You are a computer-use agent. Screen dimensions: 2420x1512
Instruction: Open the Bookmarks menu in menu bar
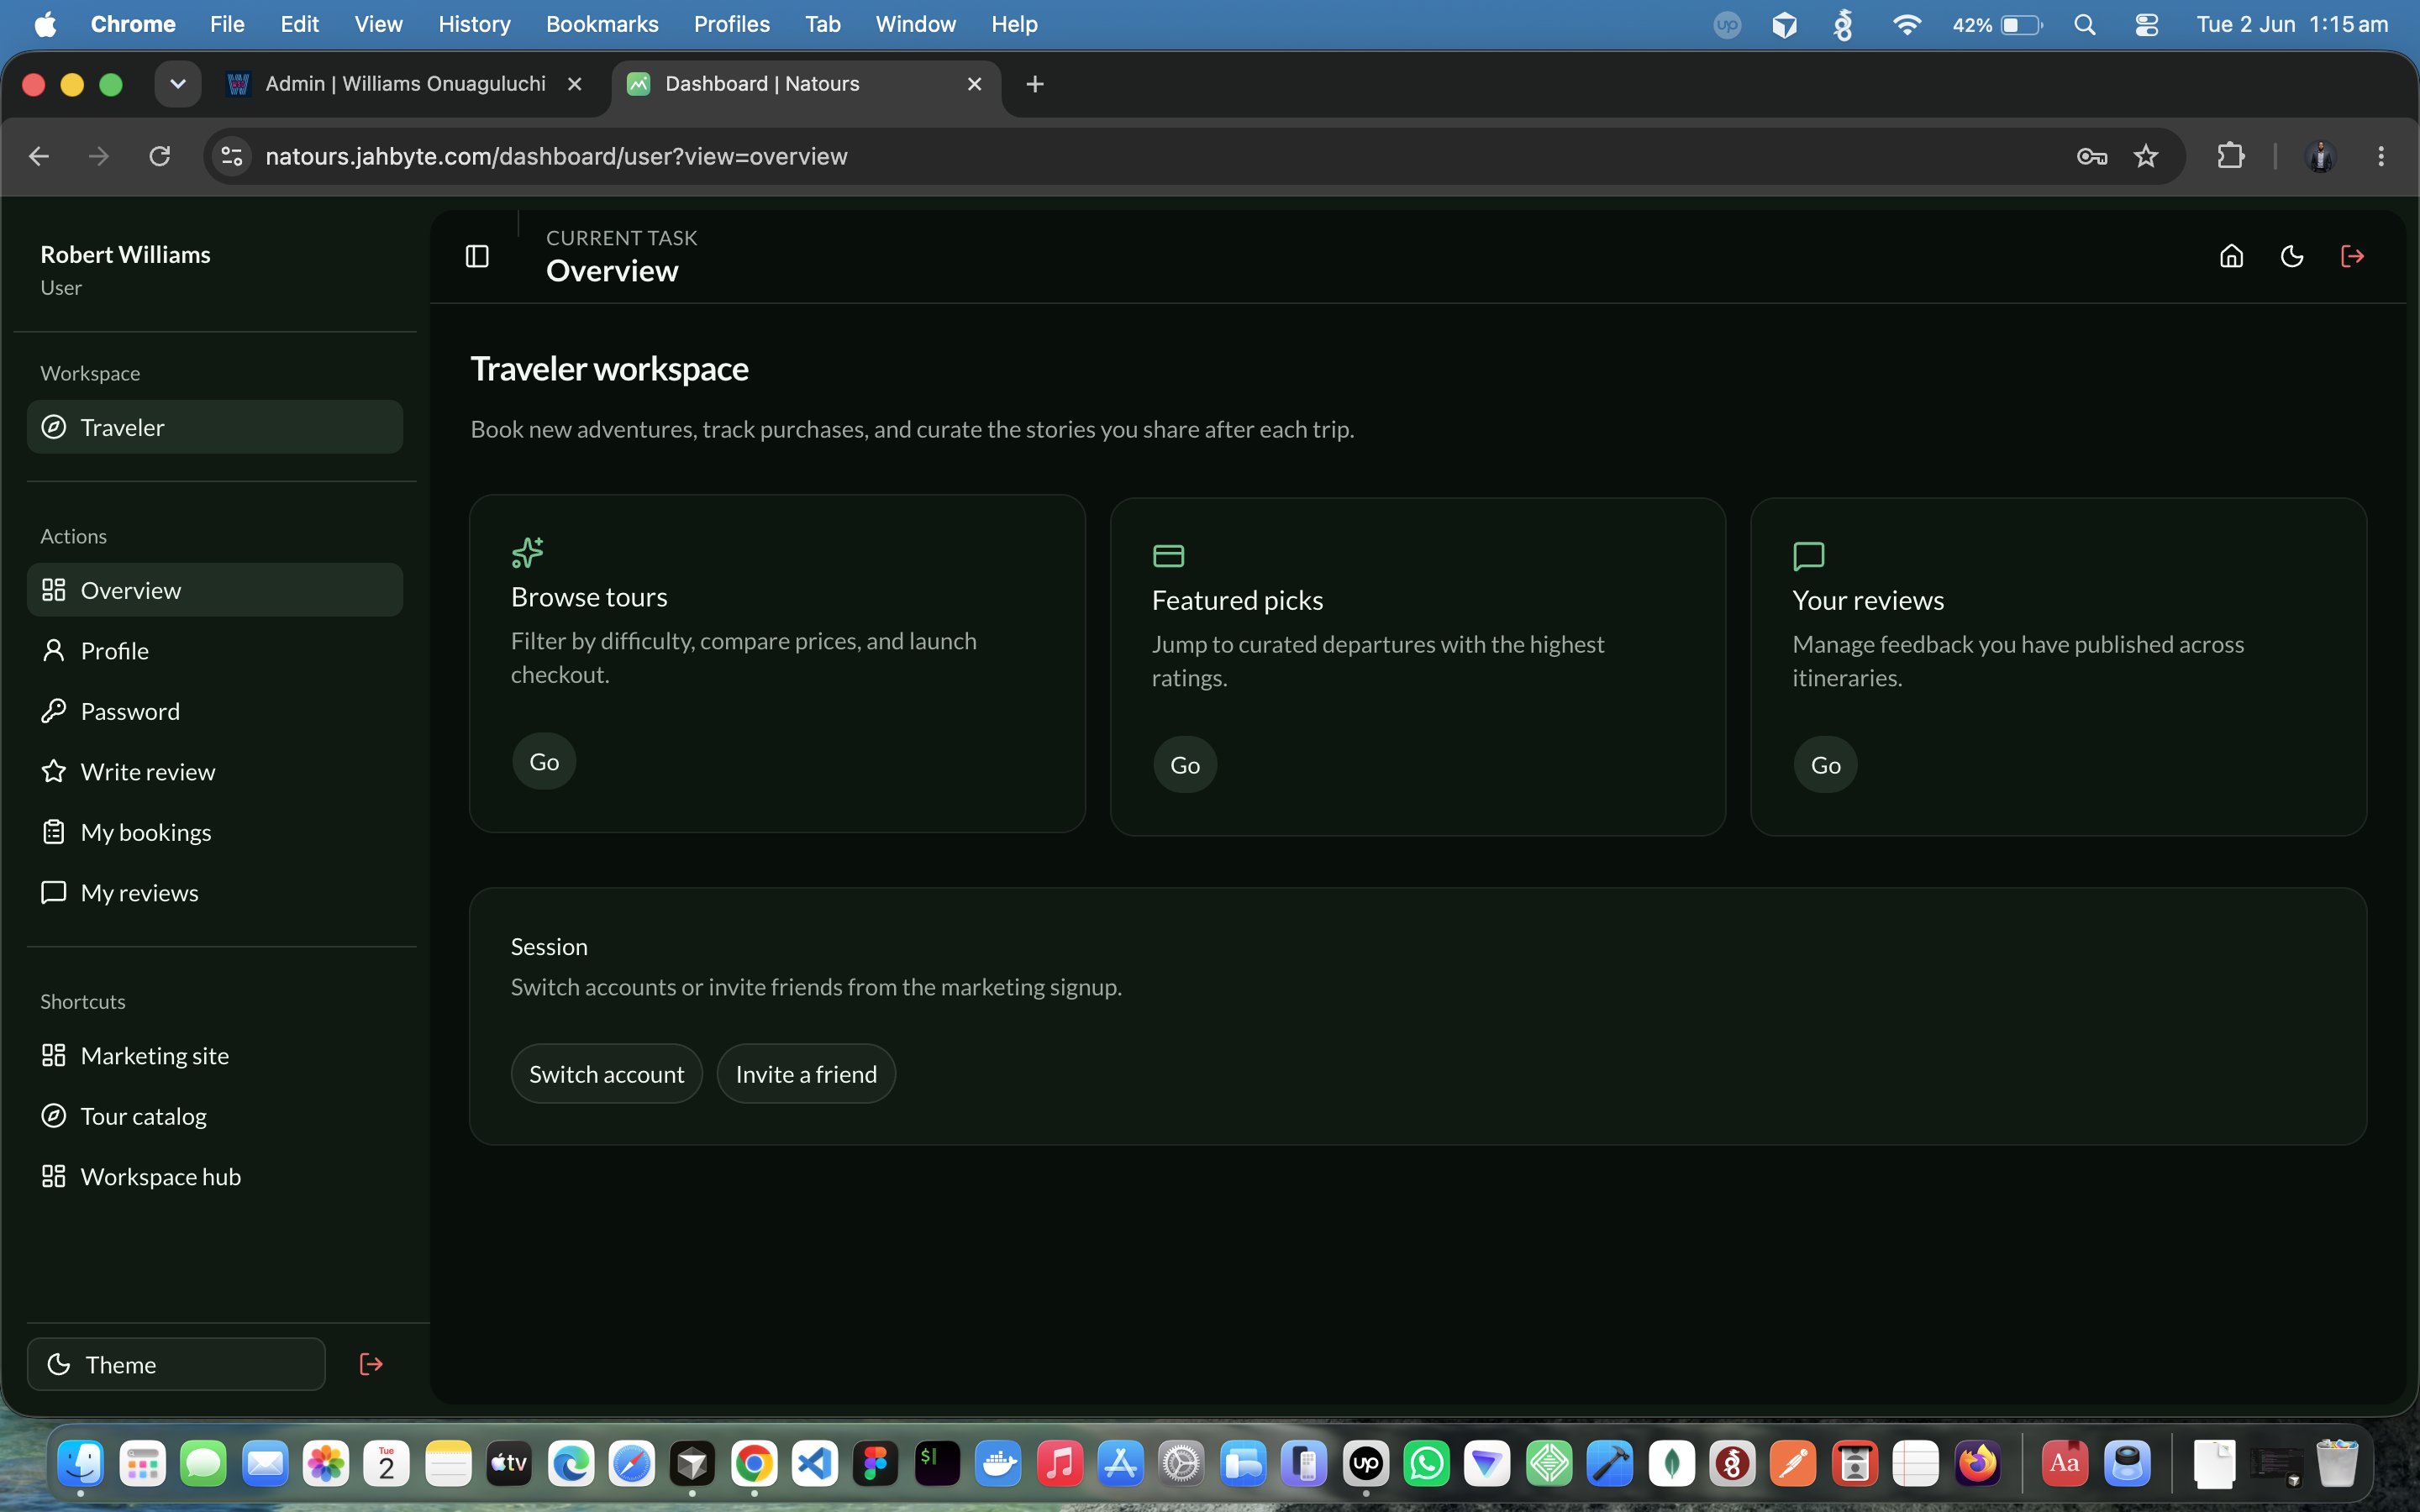click(602, 24)
